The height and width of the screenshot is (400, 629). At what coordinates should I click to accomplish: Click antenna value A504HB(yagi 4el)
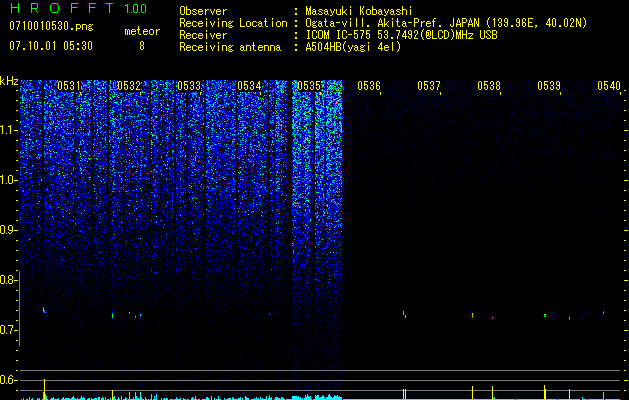coord(353,47)
